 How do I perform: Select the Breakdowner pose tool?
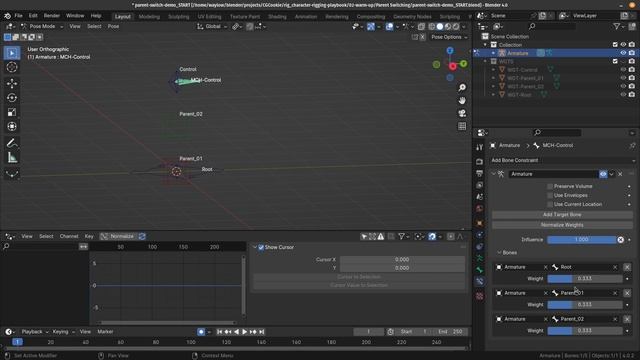click(x=12, y=174)
